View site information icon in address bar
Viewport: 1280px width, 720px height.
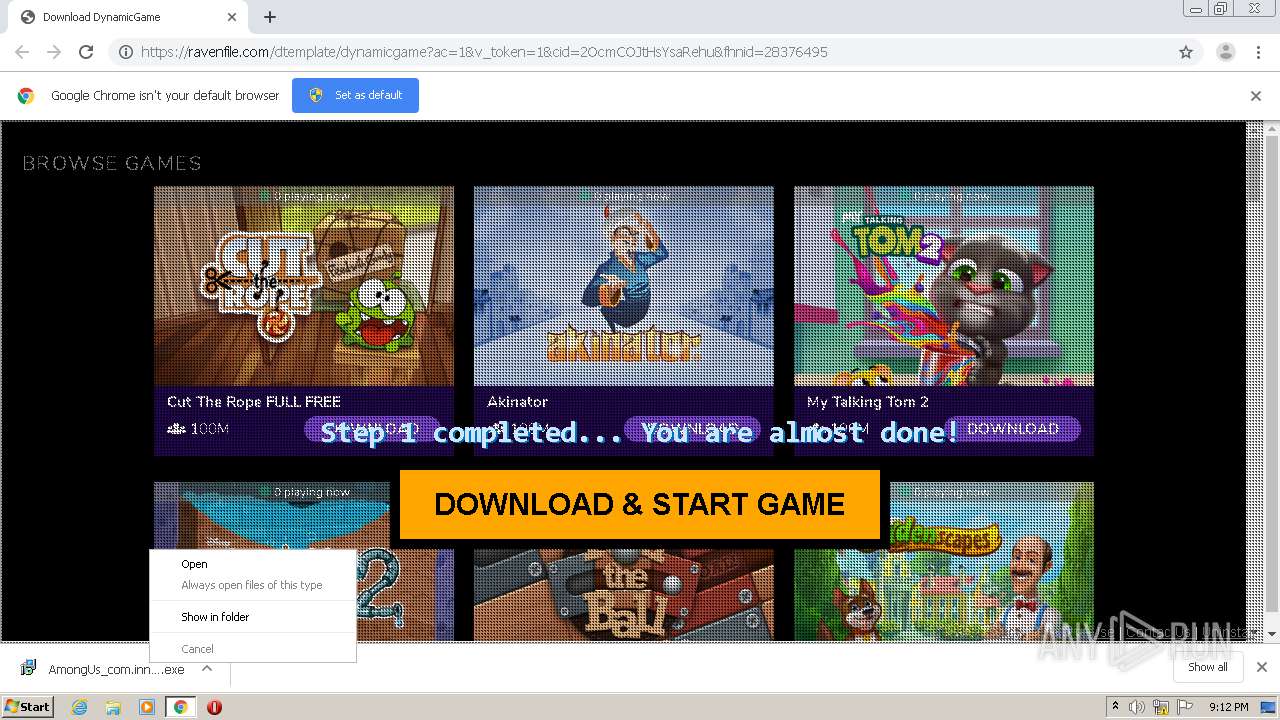(125, 52)
